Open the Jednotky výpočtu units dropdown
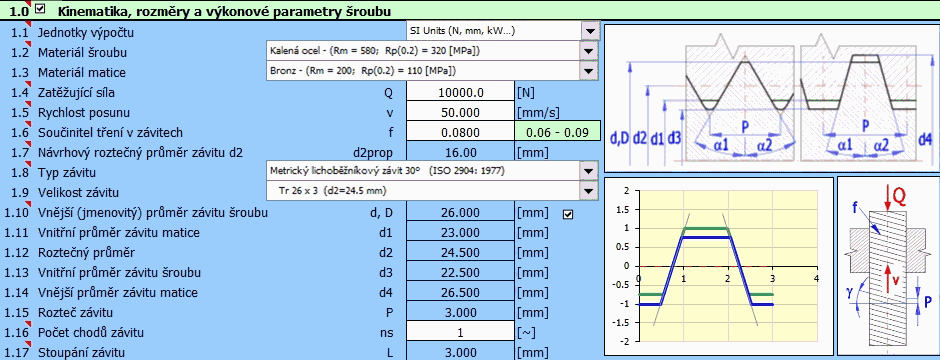Viewport: 940px width, 360px height. point(590,31)
